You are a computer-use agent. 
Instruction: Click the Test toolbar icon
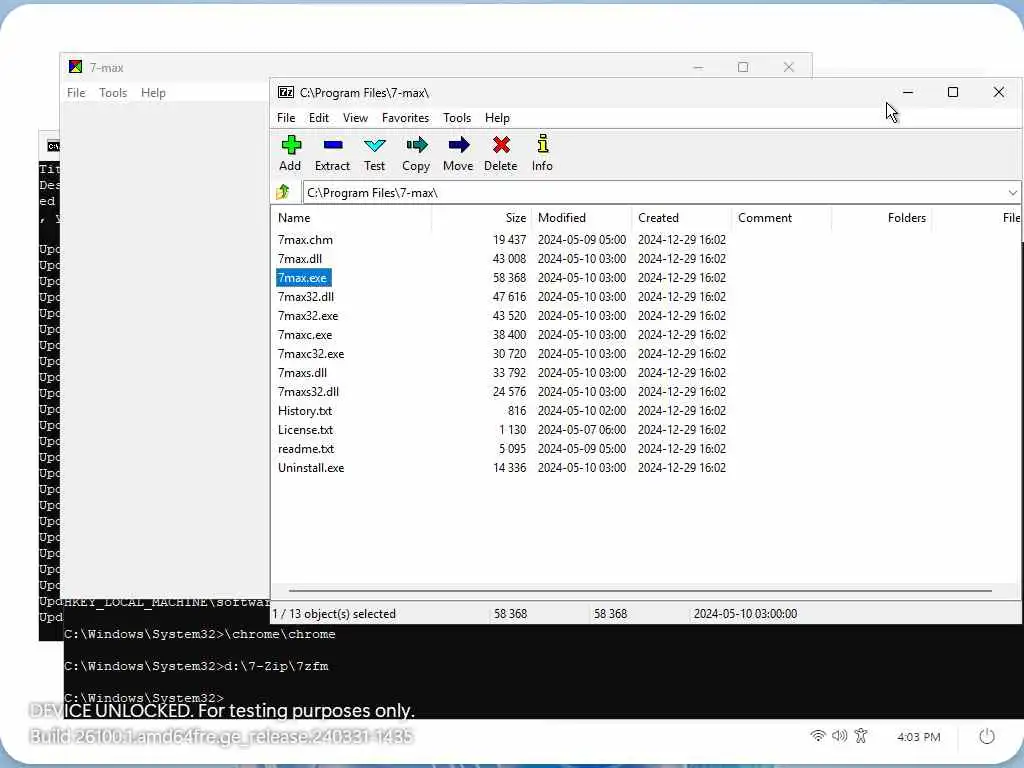pos(374,144)
